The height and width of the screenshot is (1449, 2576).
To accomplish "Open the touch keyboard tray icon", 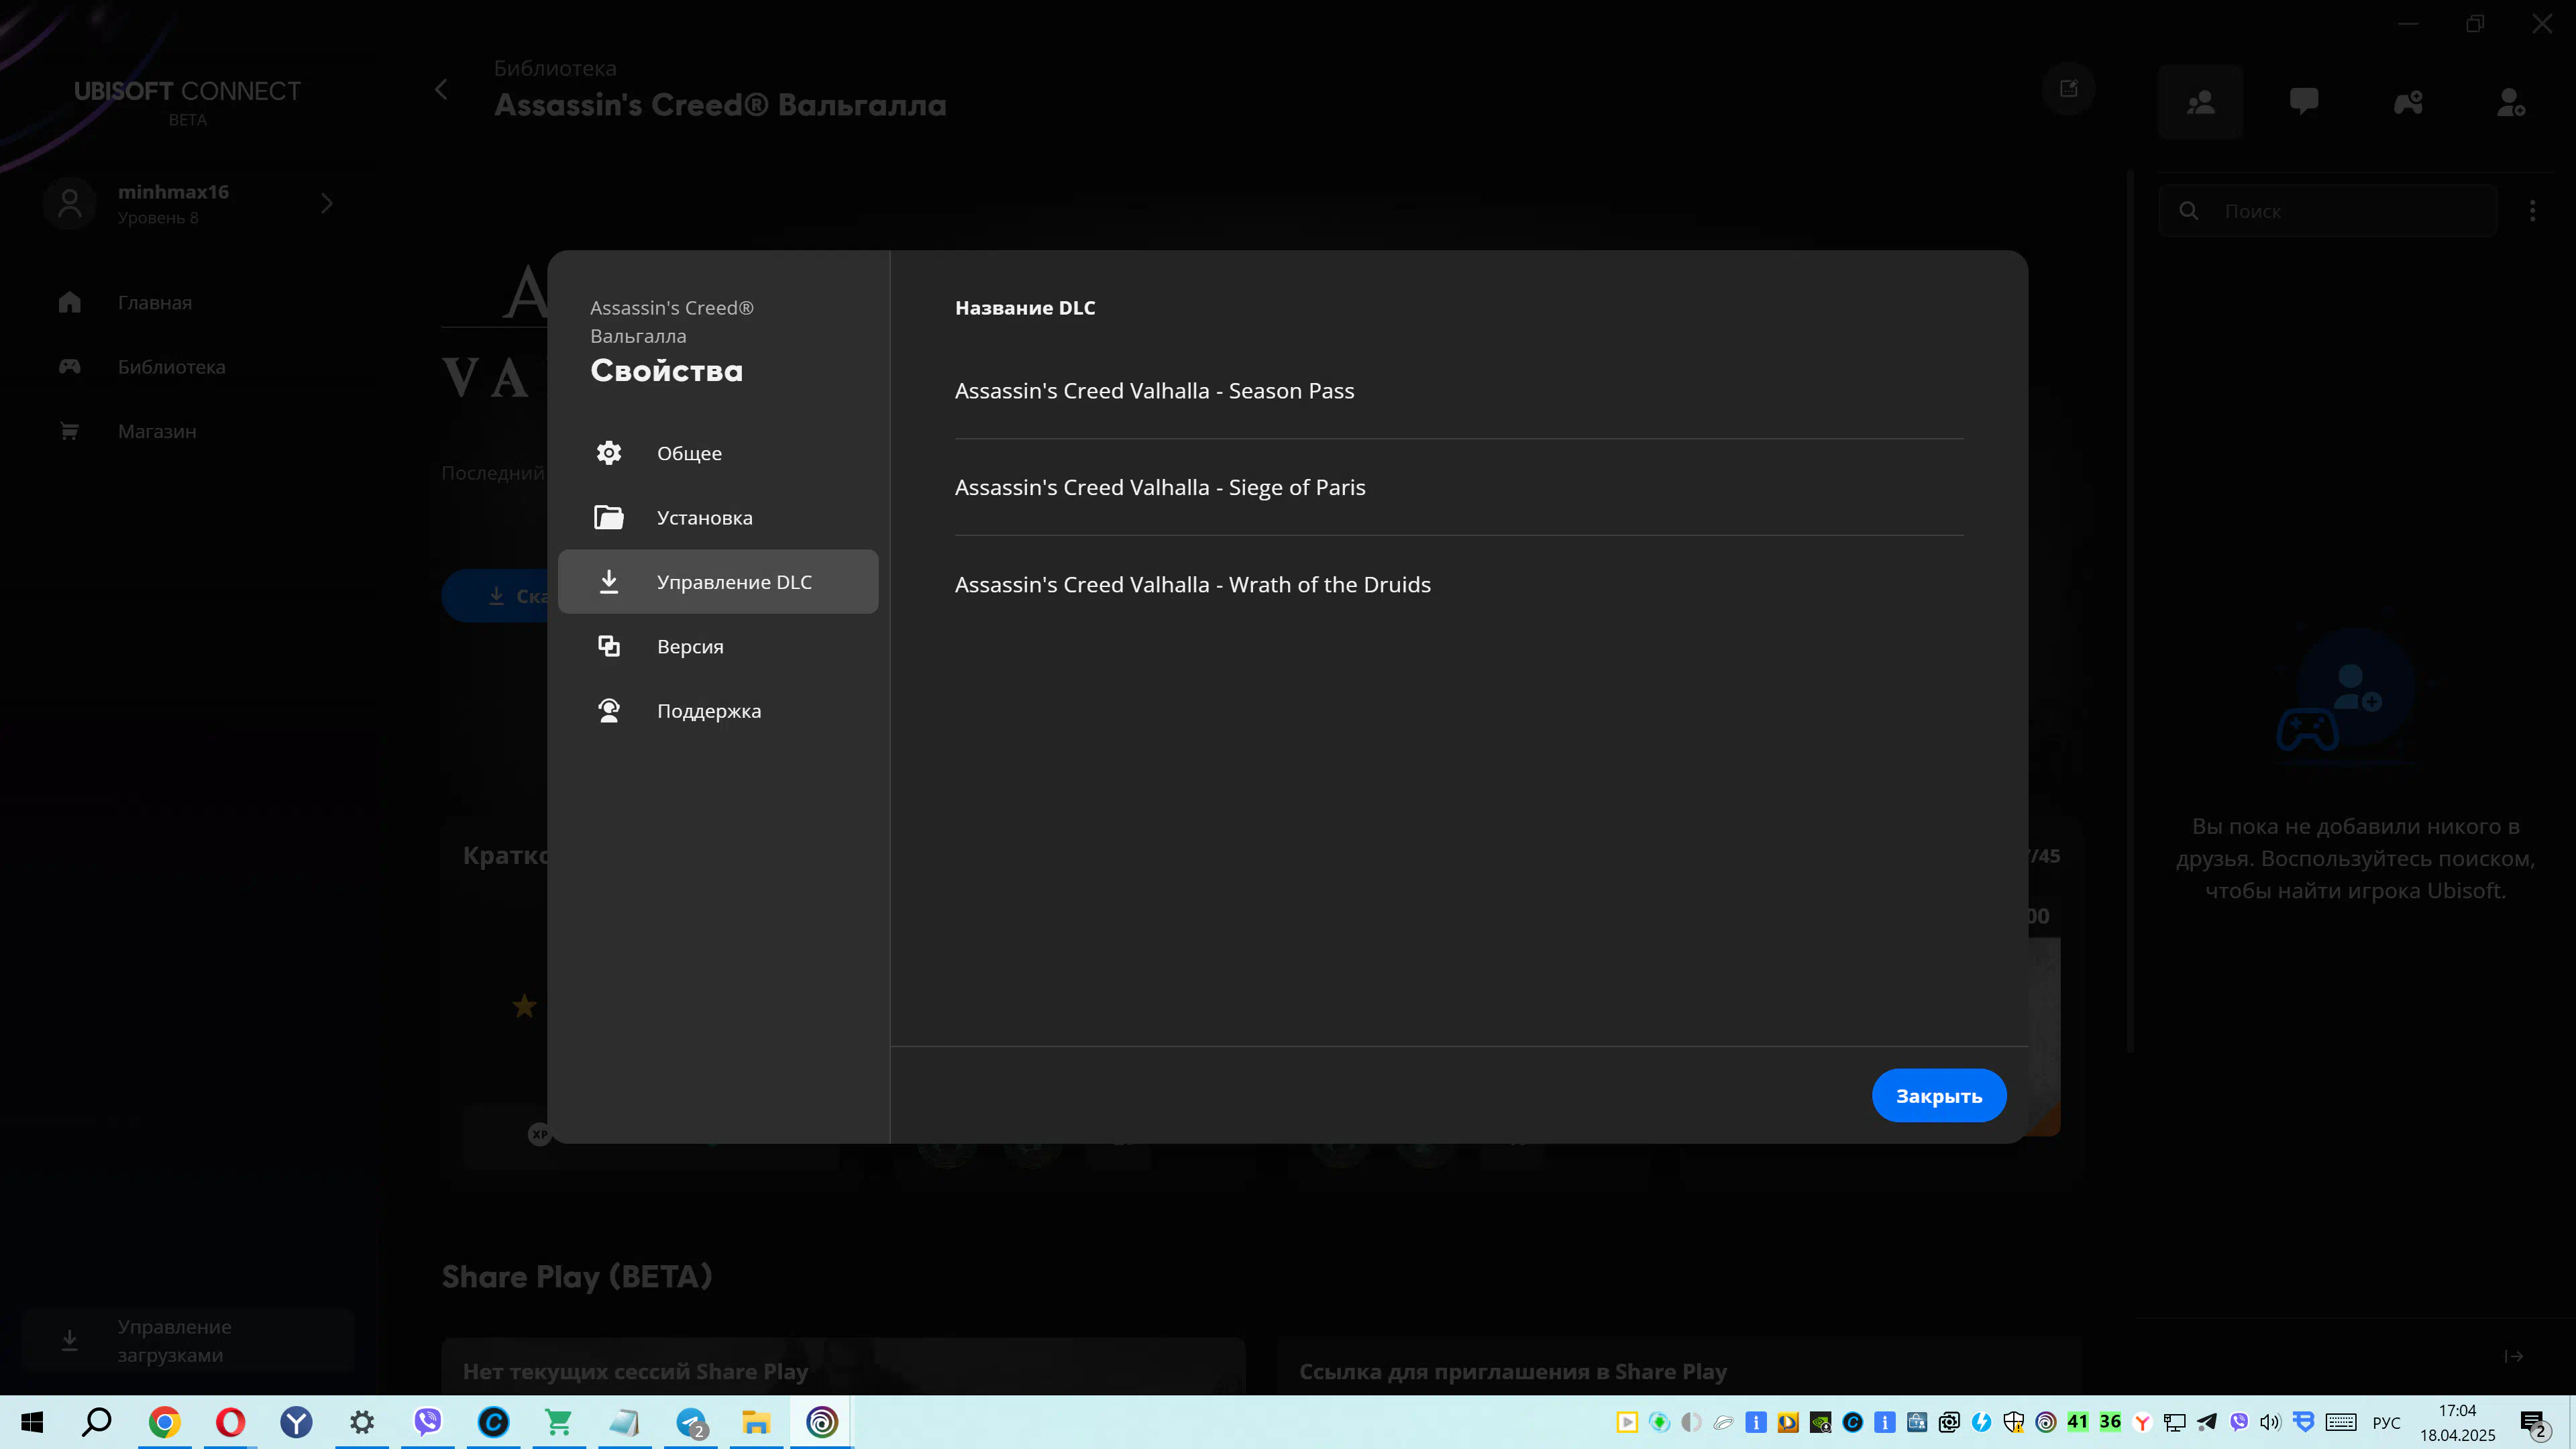I will pyautogui.click(x=2341, y=1422).
